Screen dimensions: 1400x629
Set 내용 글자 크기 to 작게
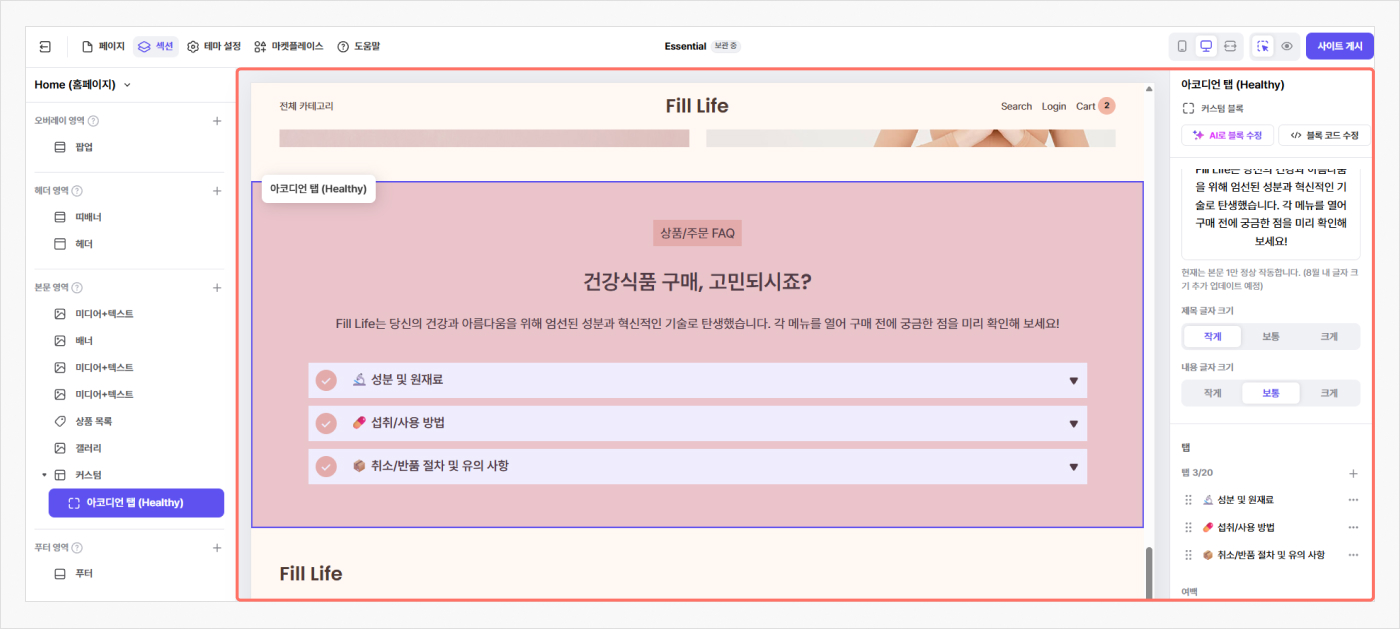pyautogui.click(x=1212, y=393)
